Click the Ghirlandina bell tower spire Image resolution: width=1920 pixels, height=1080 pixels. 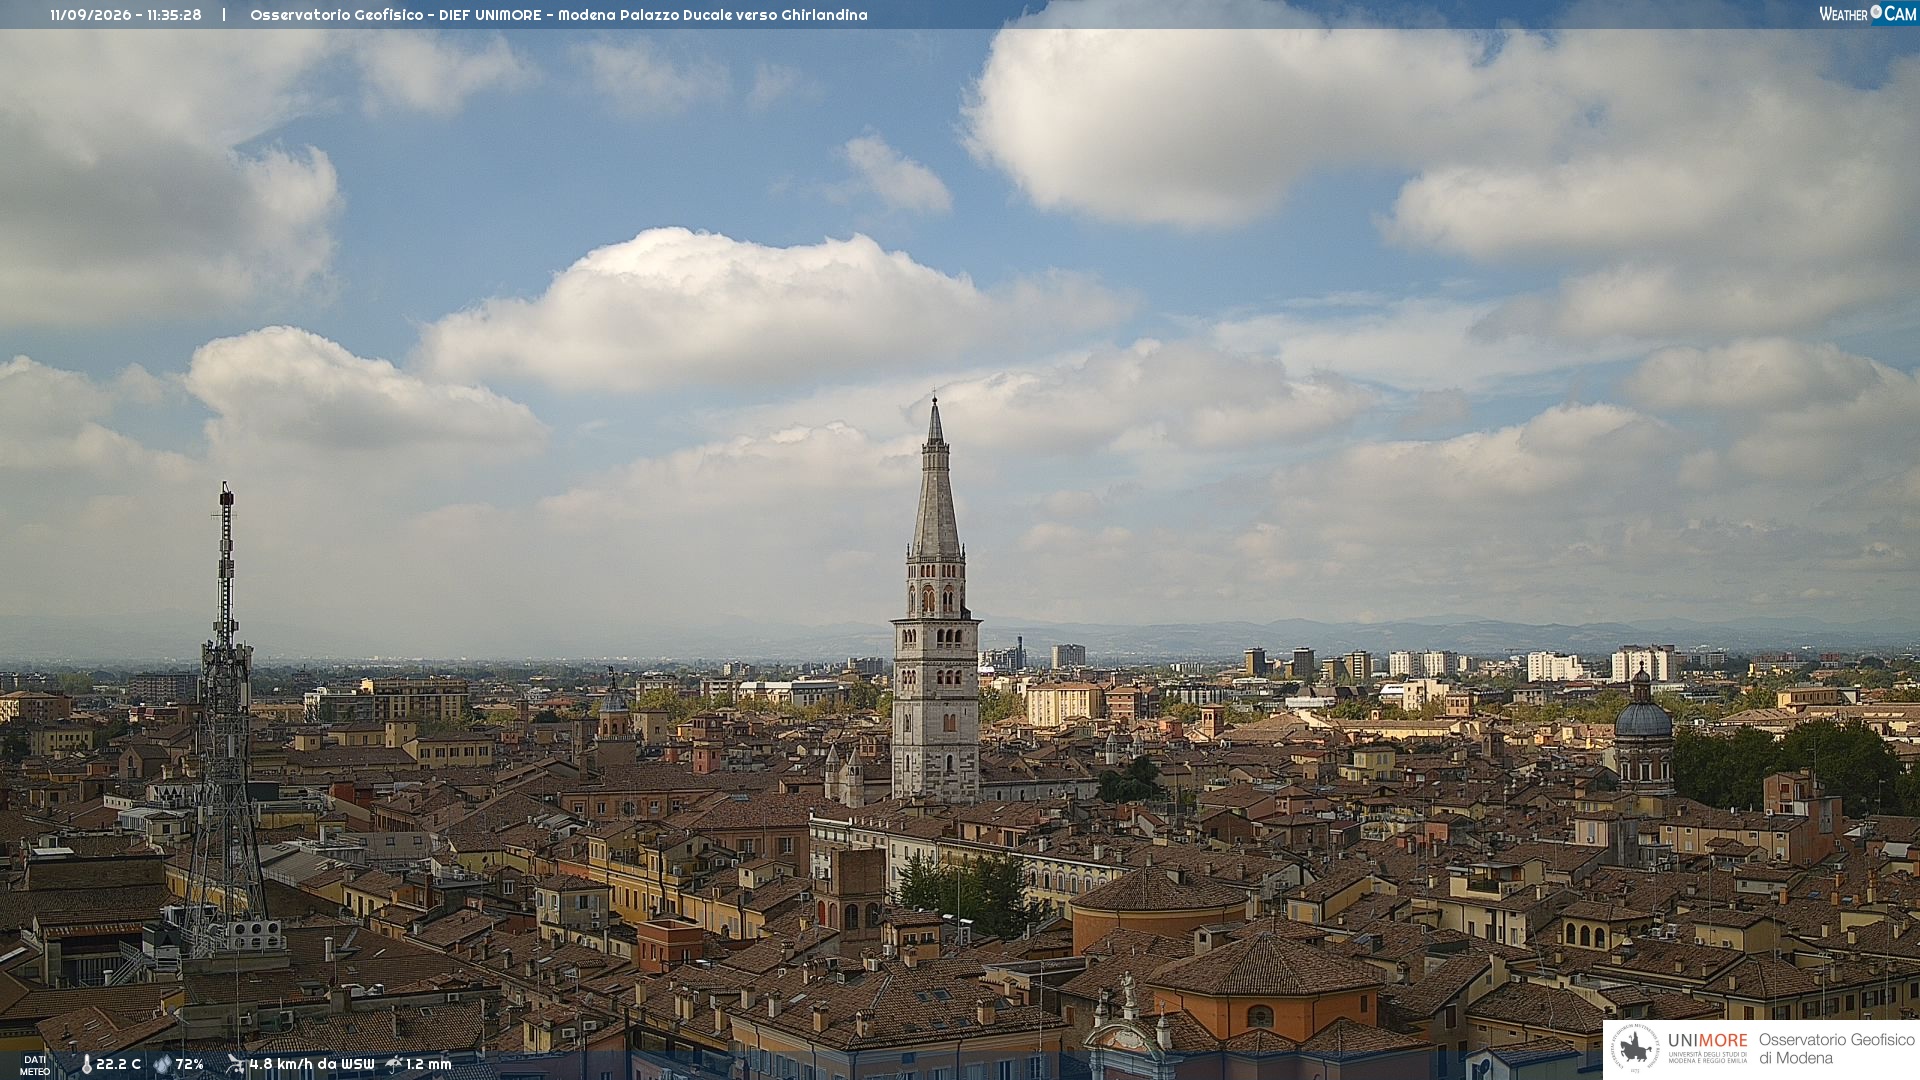[936, 478]
